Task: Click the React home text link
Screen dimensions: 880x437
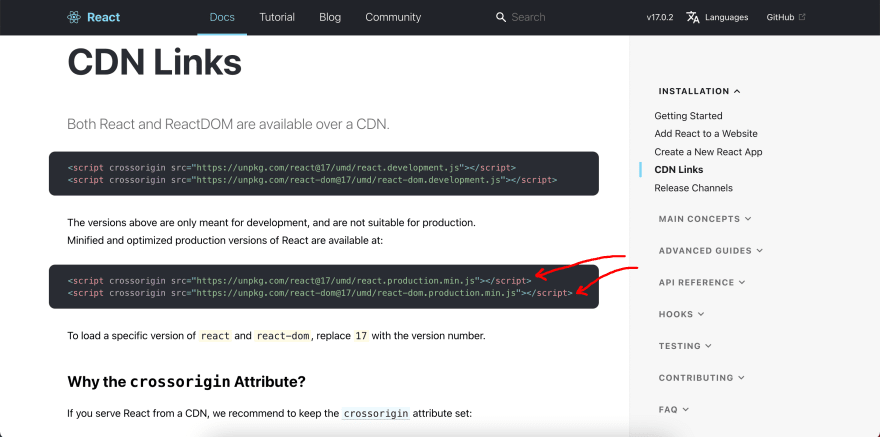Action: (103, 17)
